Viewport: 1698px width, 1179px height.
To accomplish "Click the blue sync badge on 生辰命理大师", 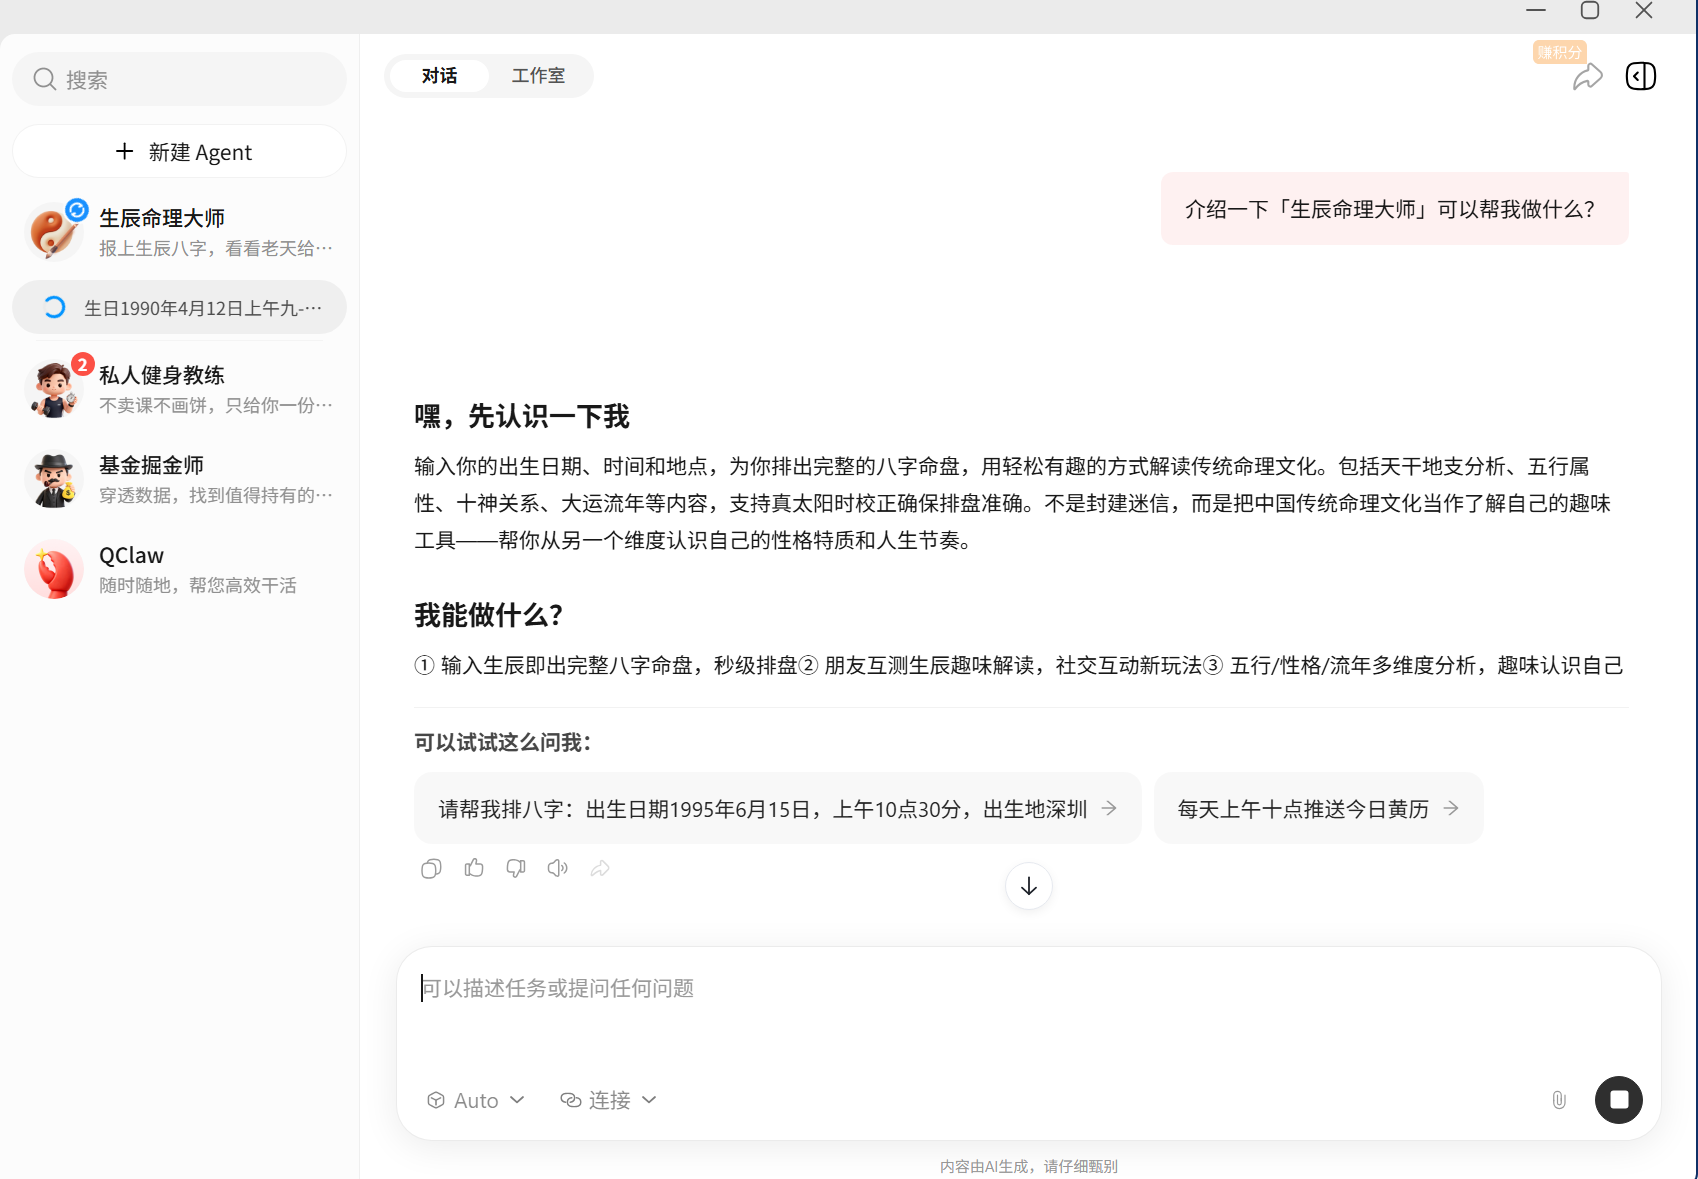I will tap(77, 210).
